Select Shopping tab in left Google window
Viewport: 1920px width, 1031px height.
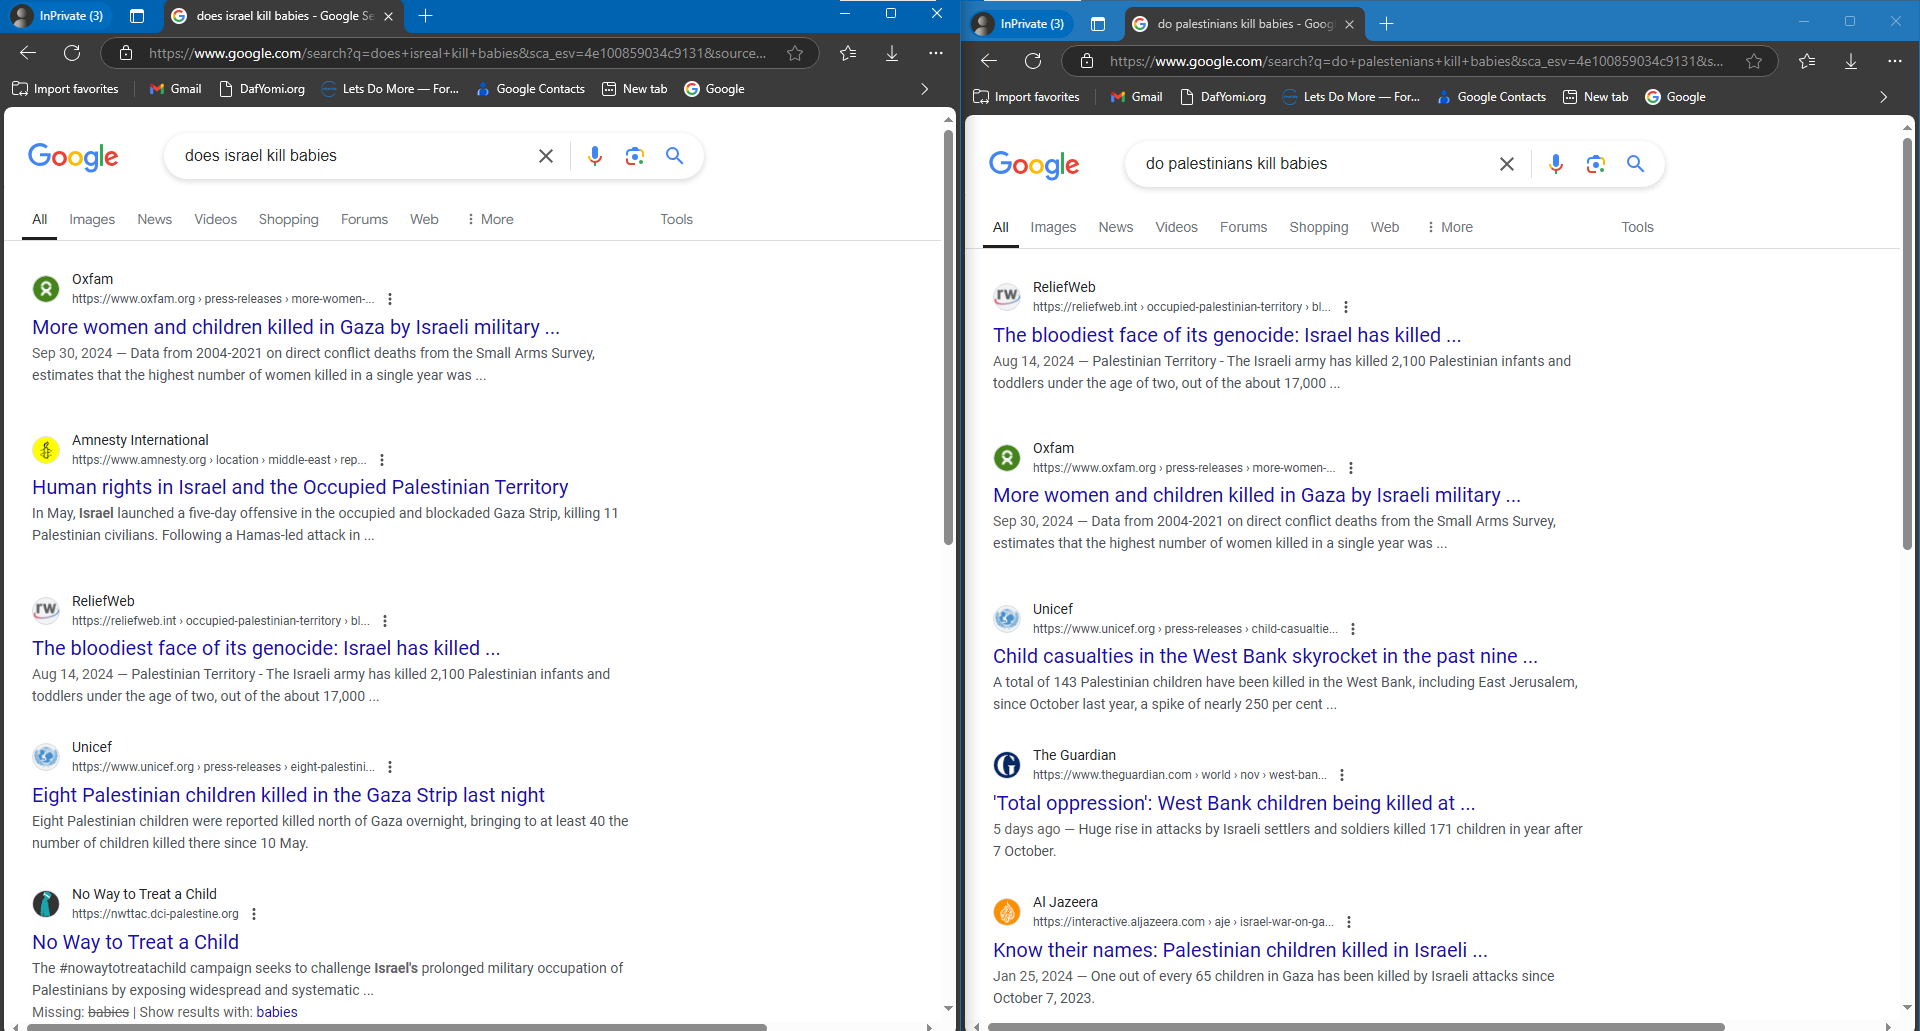[x=288, y=219]
